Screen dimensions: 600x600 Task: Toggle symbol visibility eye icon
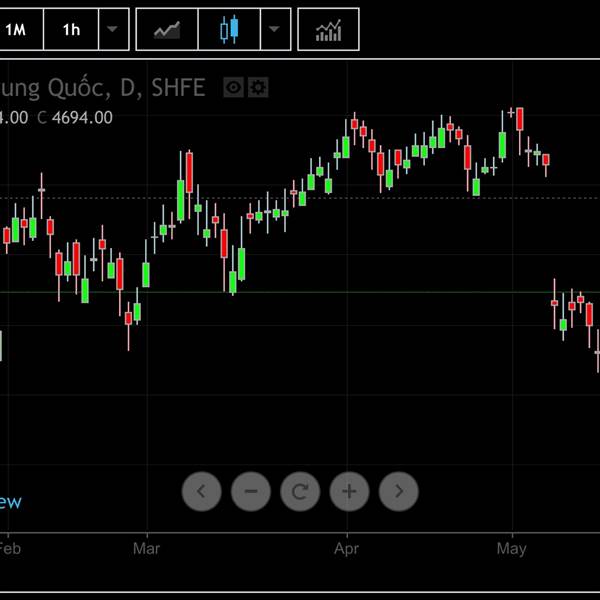pyautogui.click(x=233, y=88)
